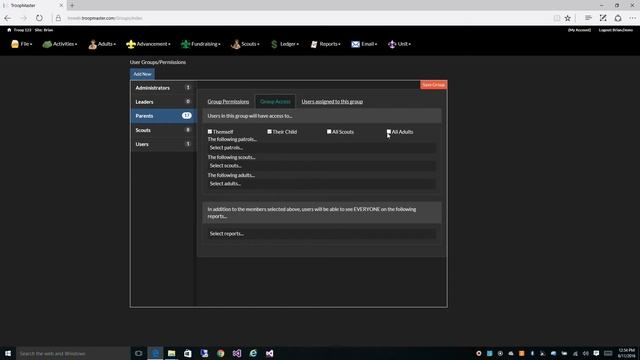Add page to favorites star icon
This screenshot has width=640, height=360.
click(x=568, y=18)
